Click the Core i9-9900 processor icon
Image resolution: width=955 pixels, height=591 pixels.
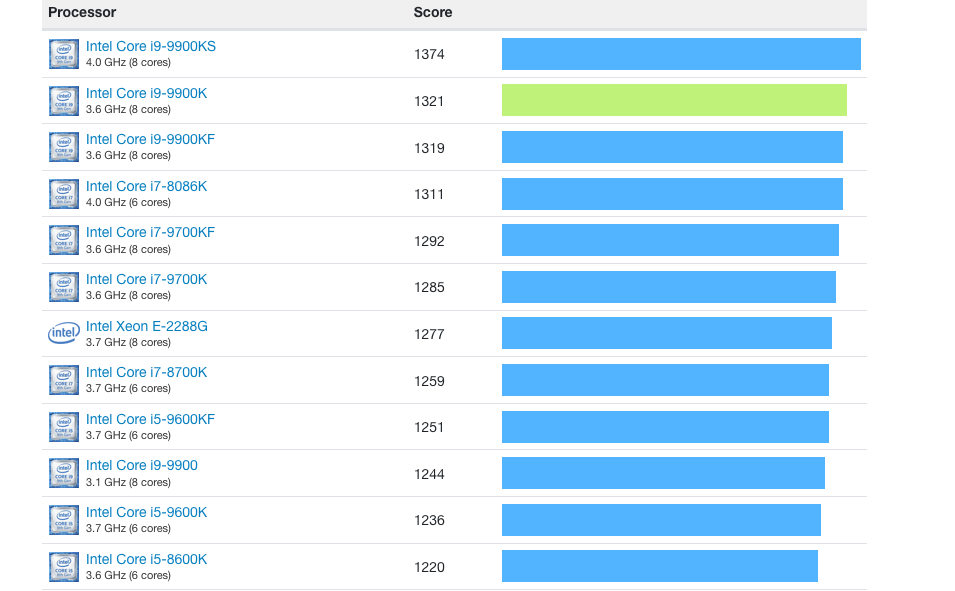(63, 474)
